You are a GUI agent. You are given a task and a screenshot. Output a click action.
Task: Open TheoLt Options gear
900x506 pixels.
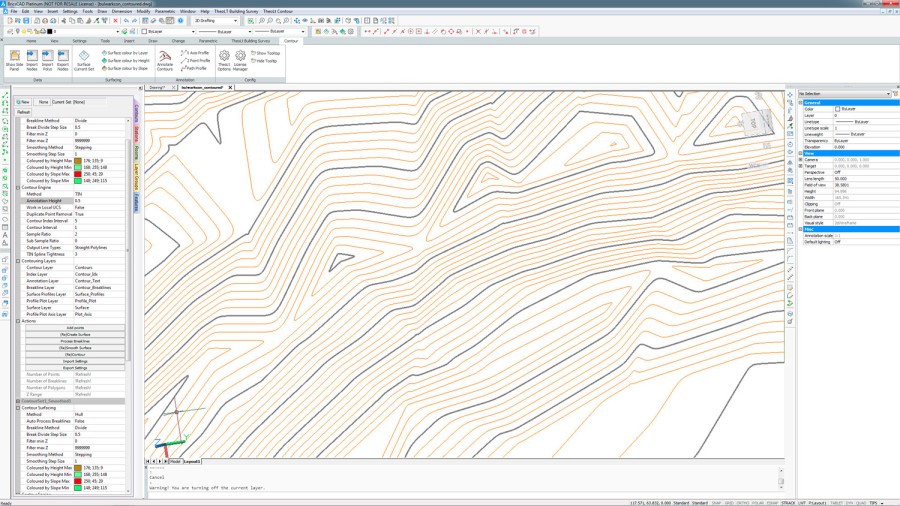(x=224, y=60)
